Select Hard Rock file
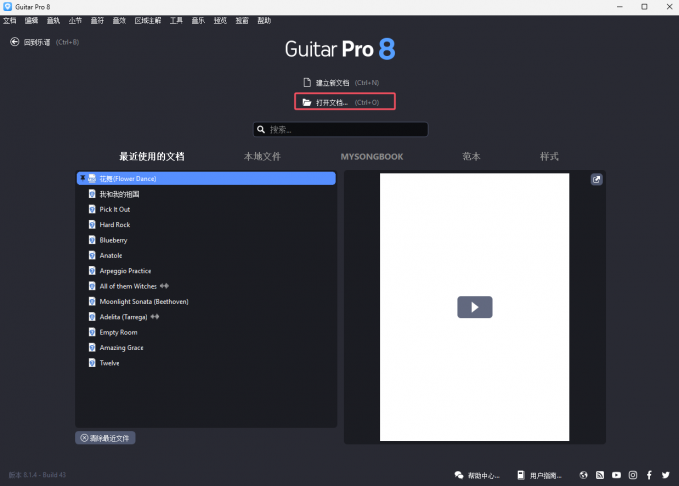Screen dimensions: 679x486 pos(206,224)
